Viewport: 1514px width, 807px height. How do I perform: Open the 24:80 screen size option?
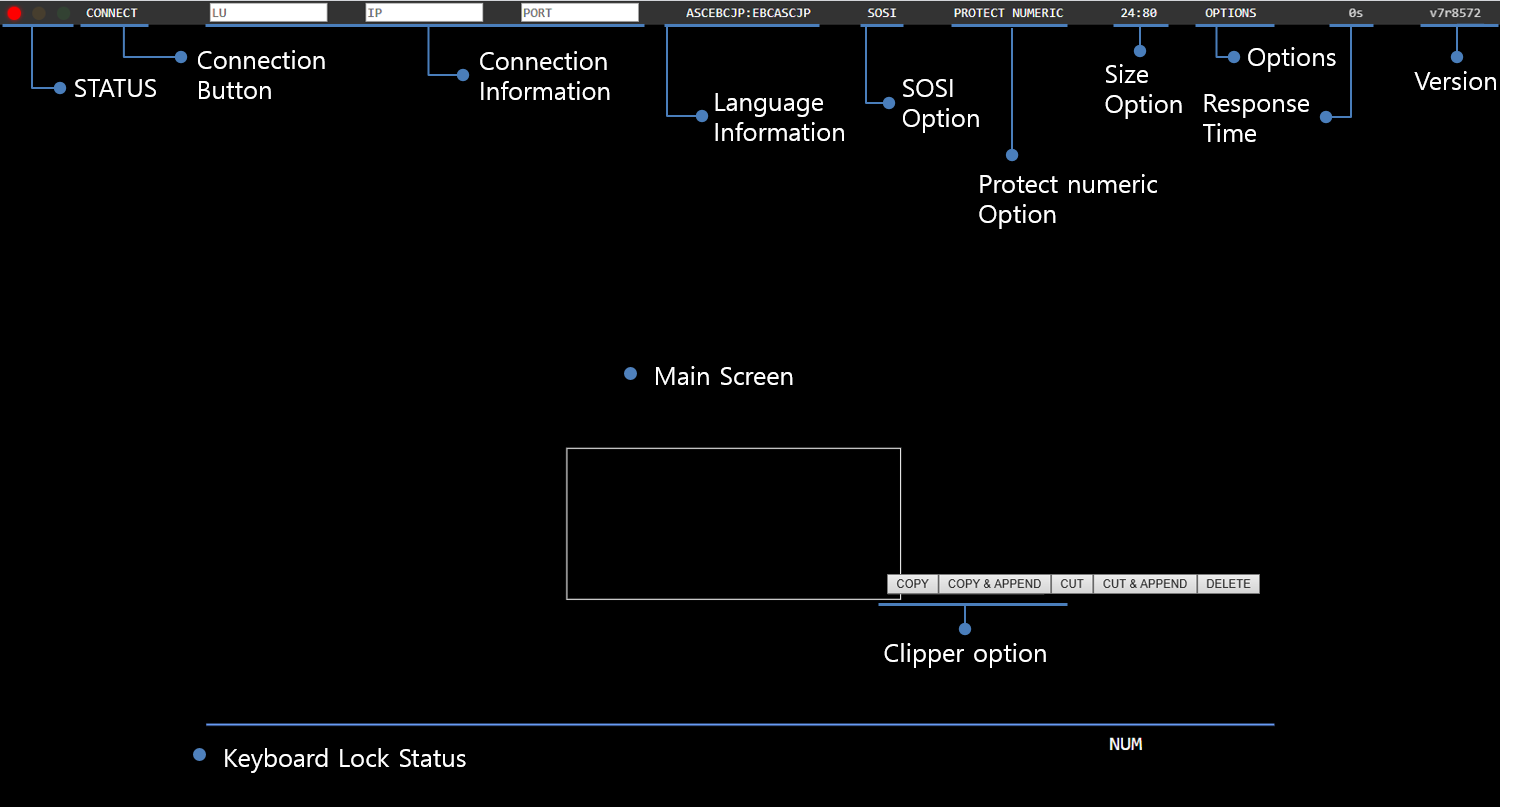[1139, 13]
